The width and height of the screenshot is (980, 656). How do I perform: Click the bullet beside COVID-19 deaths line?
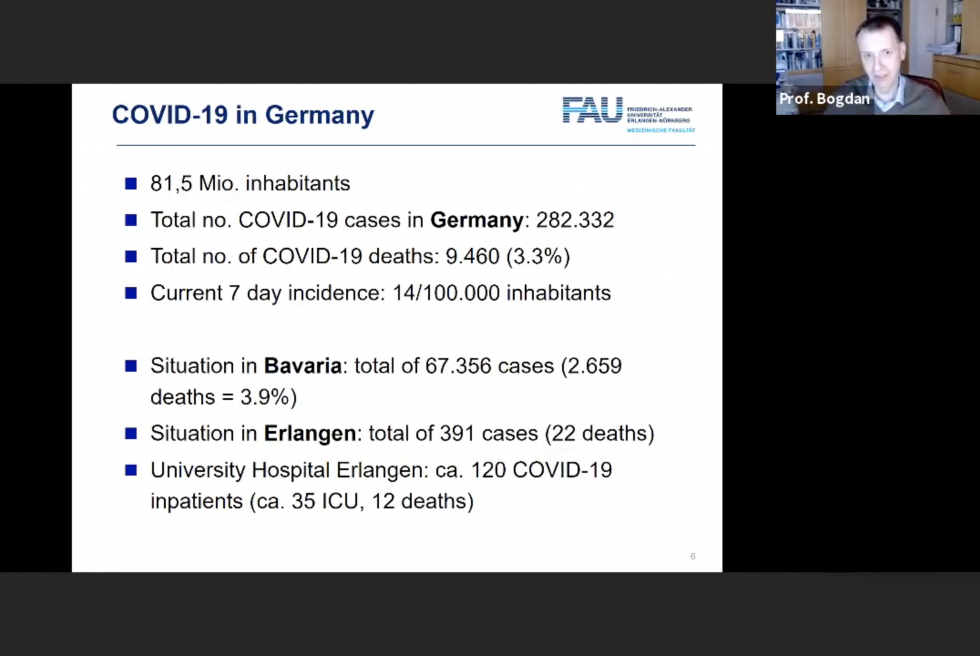(131, 256)
